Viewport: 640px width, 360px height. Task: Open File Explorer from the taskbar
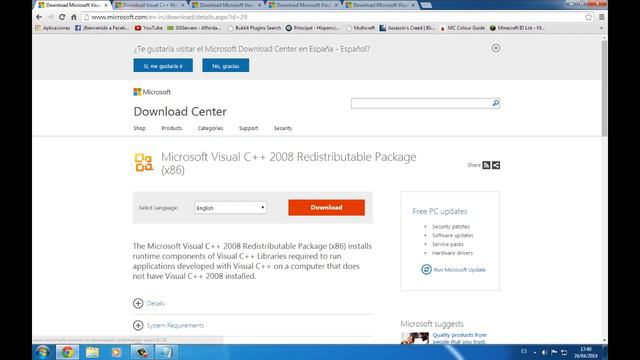pos(92,352)
